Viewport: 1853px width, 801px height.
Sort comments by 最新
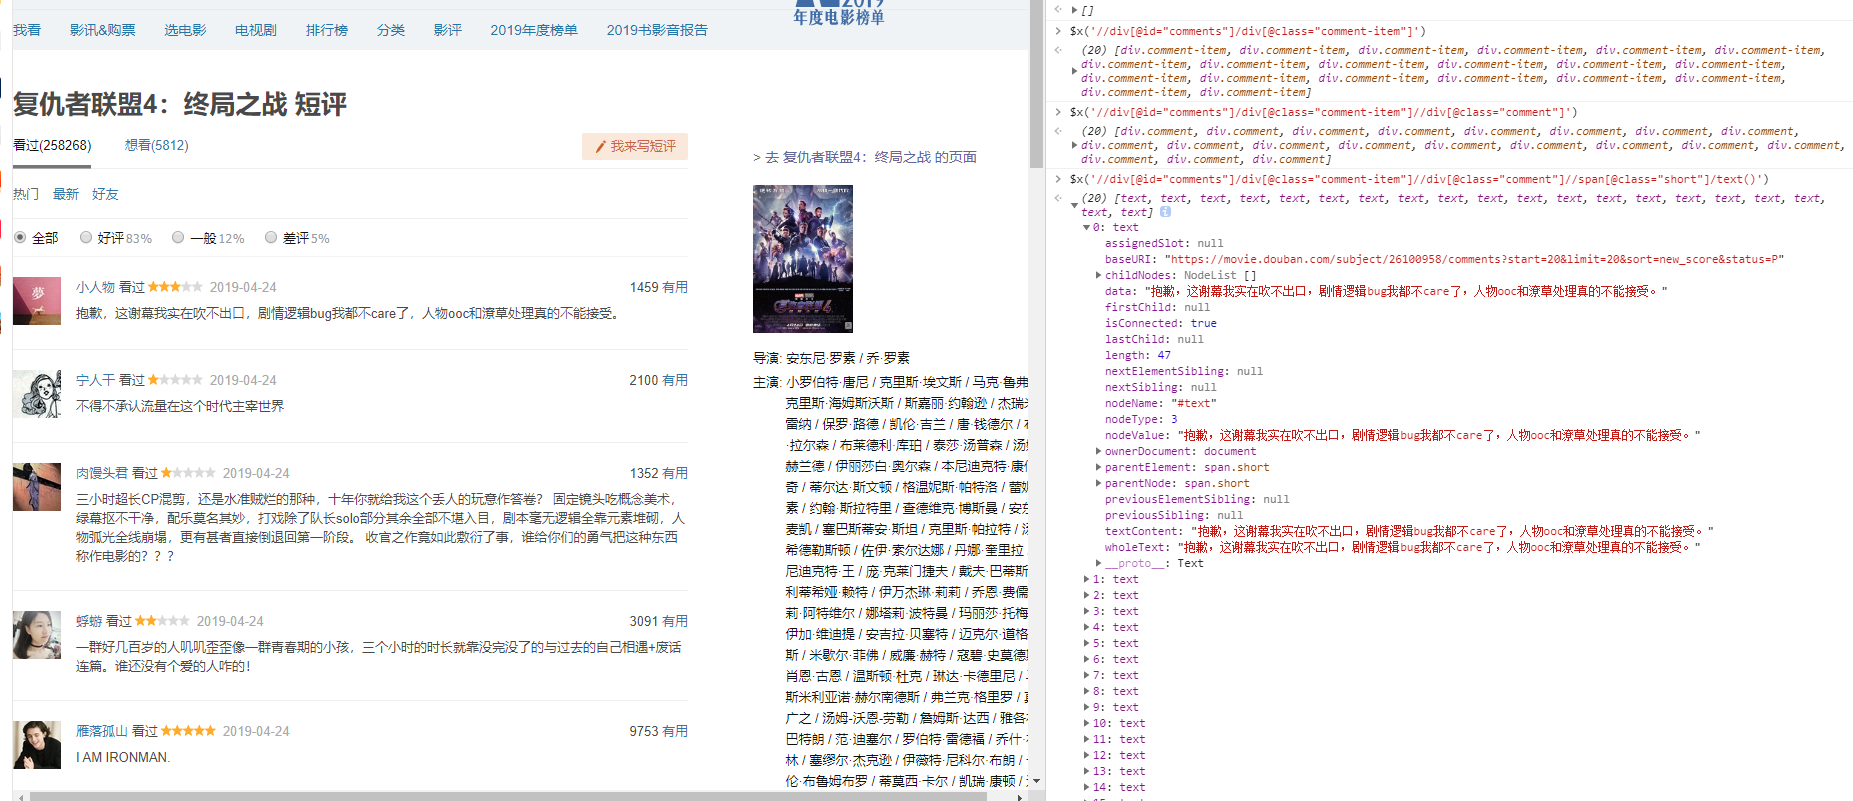pos(66,194)
